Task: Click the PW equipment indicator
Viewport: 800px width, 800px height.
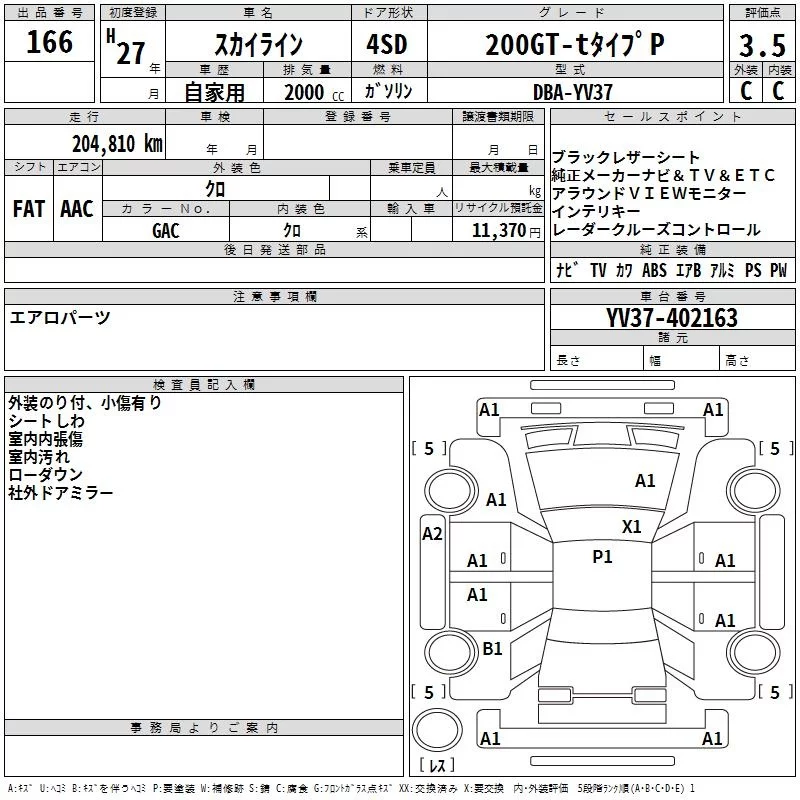Action: (x=778, y=270)
